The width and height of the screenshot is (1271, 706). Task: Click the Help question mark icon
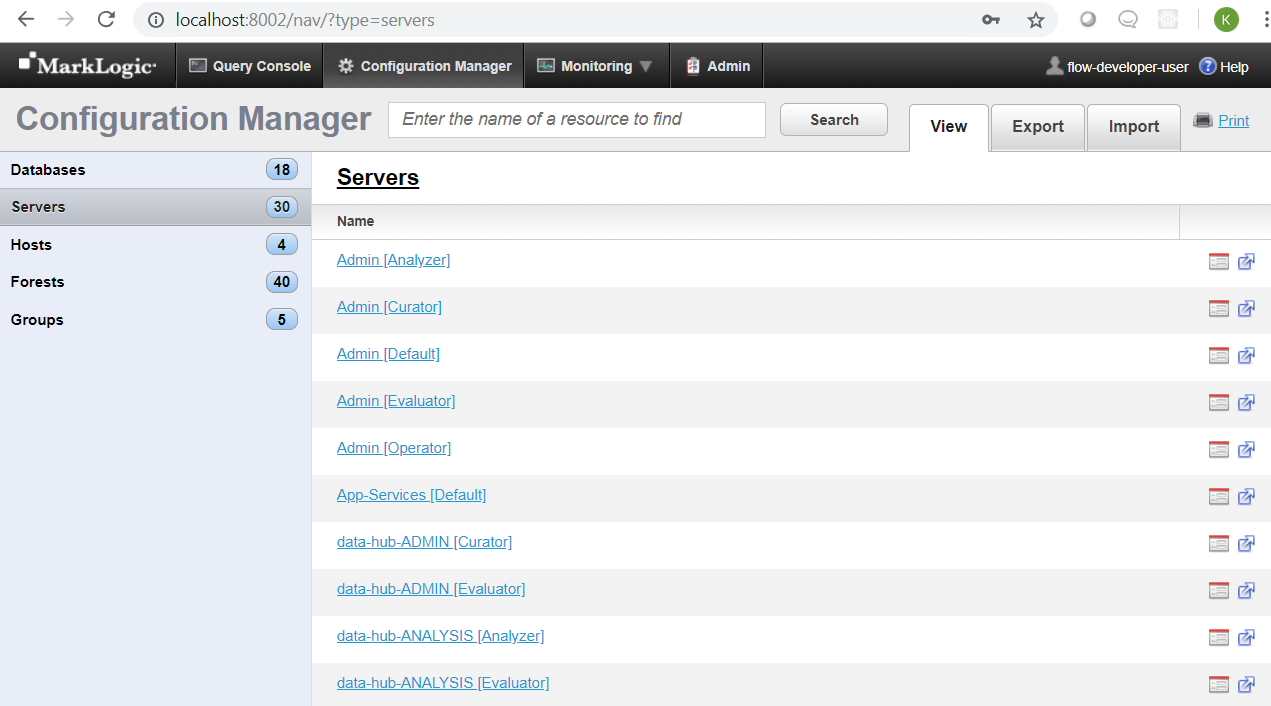(1207, 67)
